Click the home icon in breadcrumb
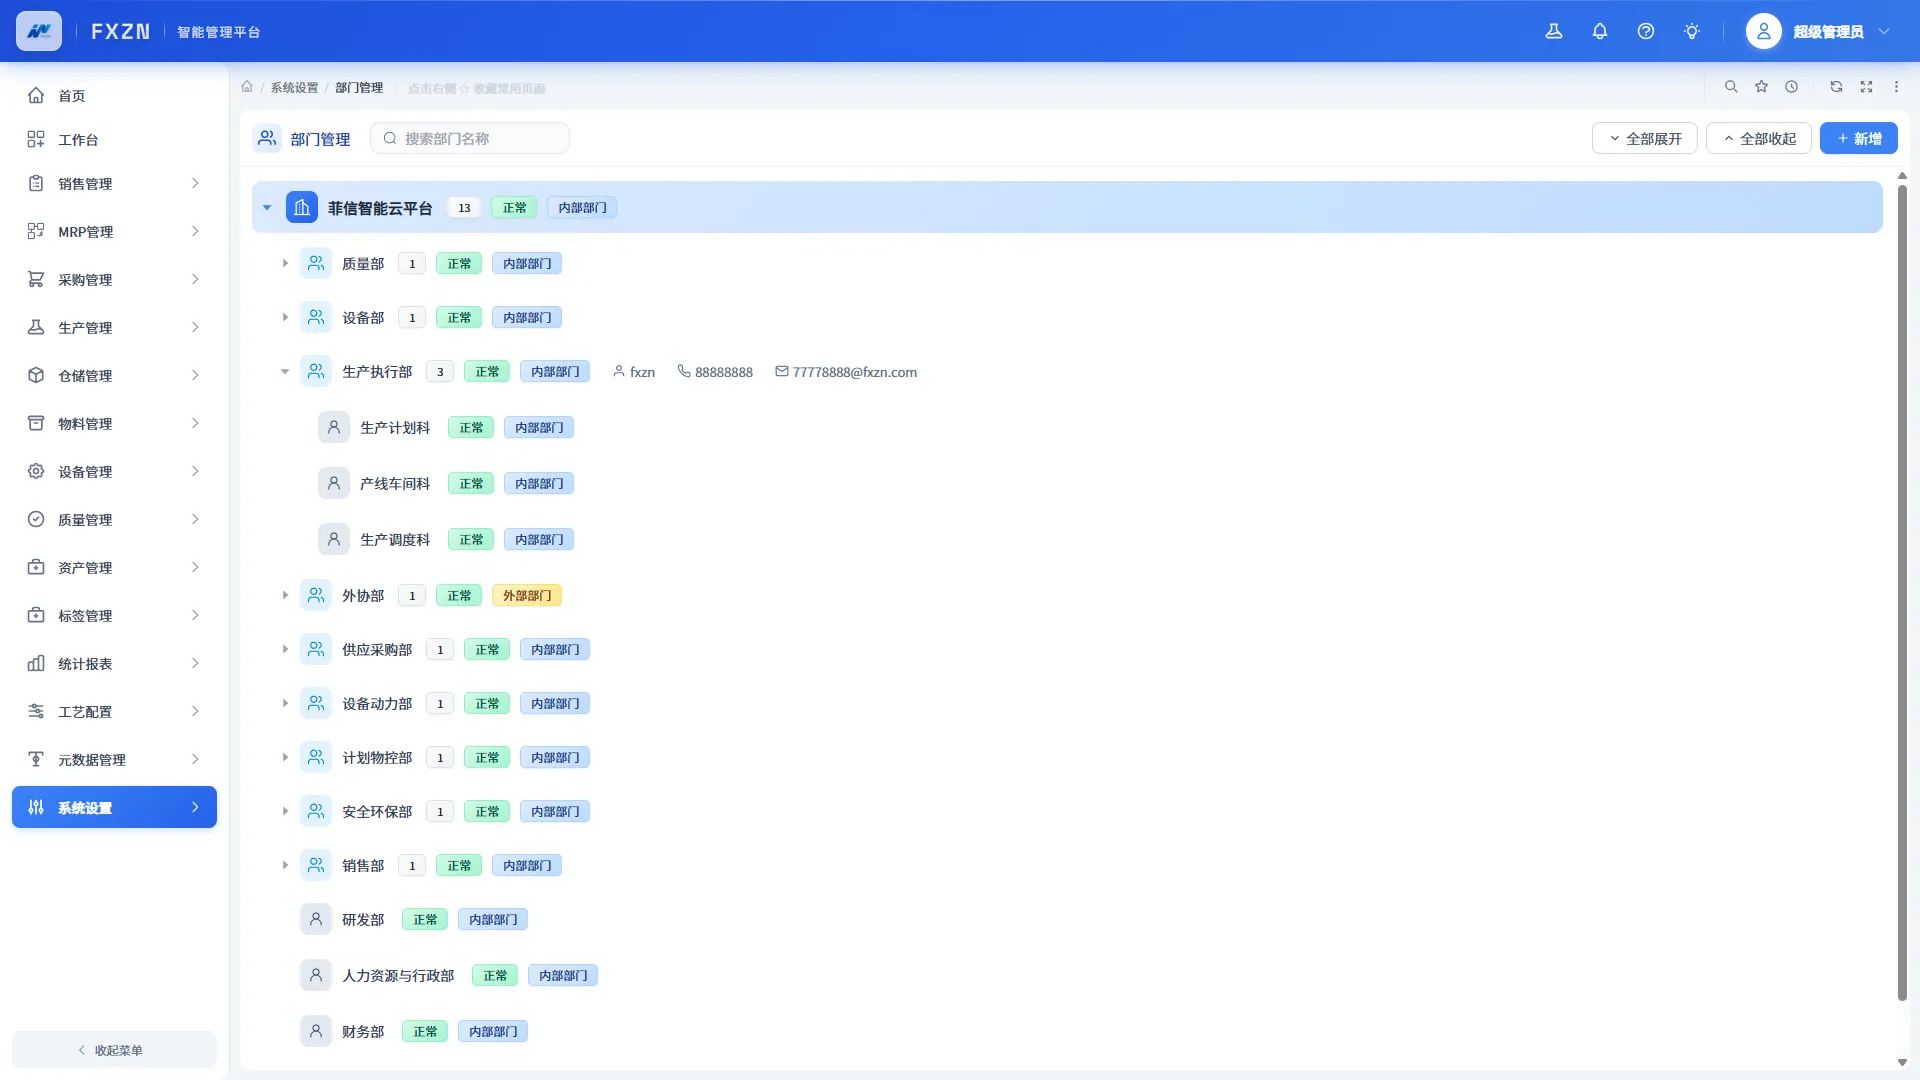 click(x=247, y=87)
